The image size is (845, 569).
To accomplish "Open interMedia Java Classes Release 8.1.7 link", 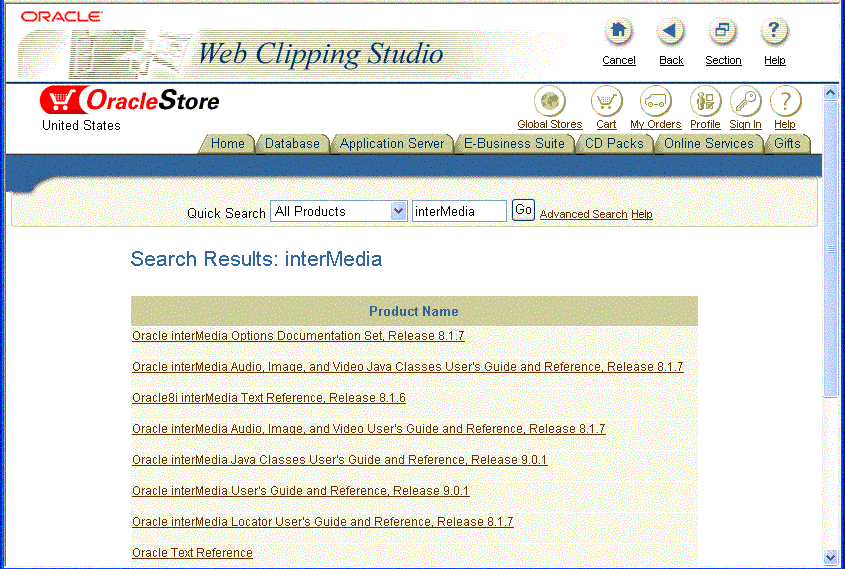I will coord(407,367).
